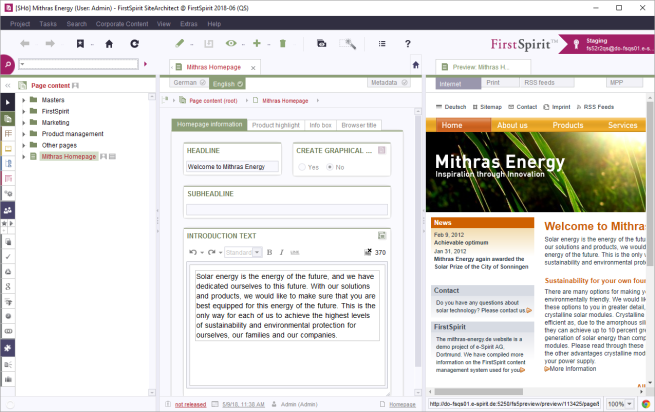Click Page content (root) breadcrumb

pos(213,101)
